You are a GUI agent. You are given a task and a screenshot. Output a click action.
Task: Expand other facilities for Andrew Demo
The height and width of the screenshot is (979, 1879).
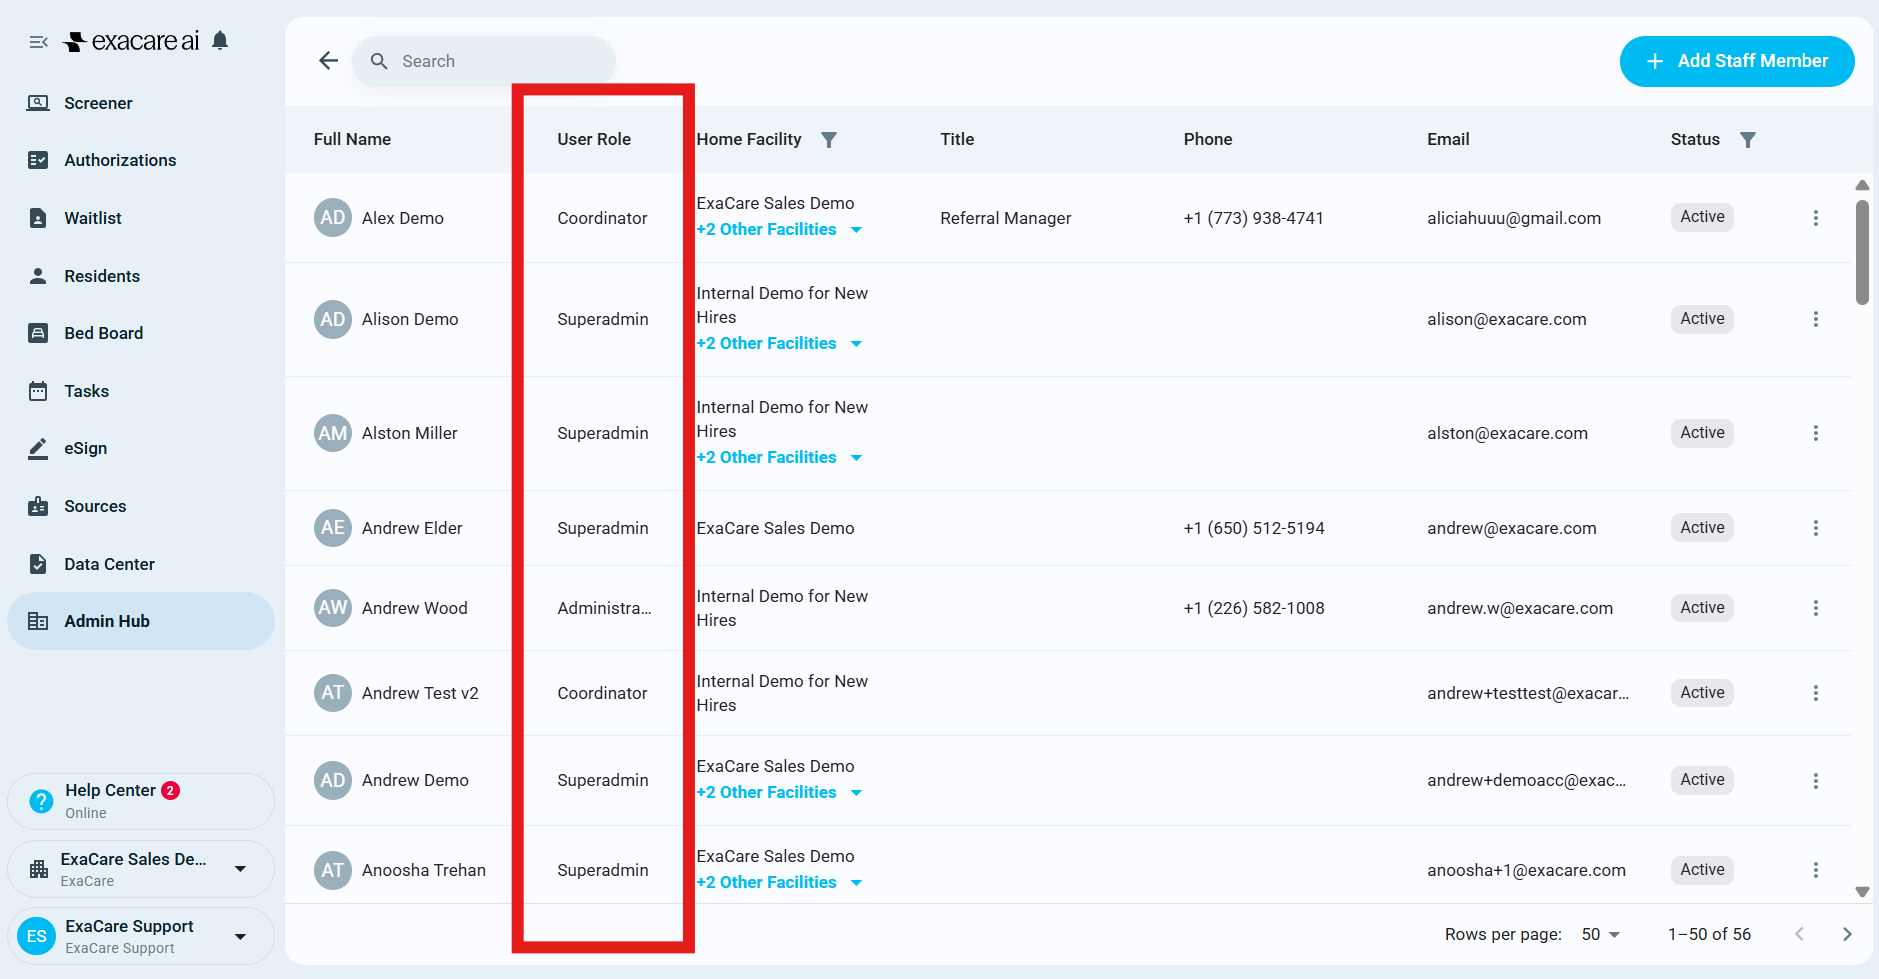pyautogui.click(x=779, y=792)
